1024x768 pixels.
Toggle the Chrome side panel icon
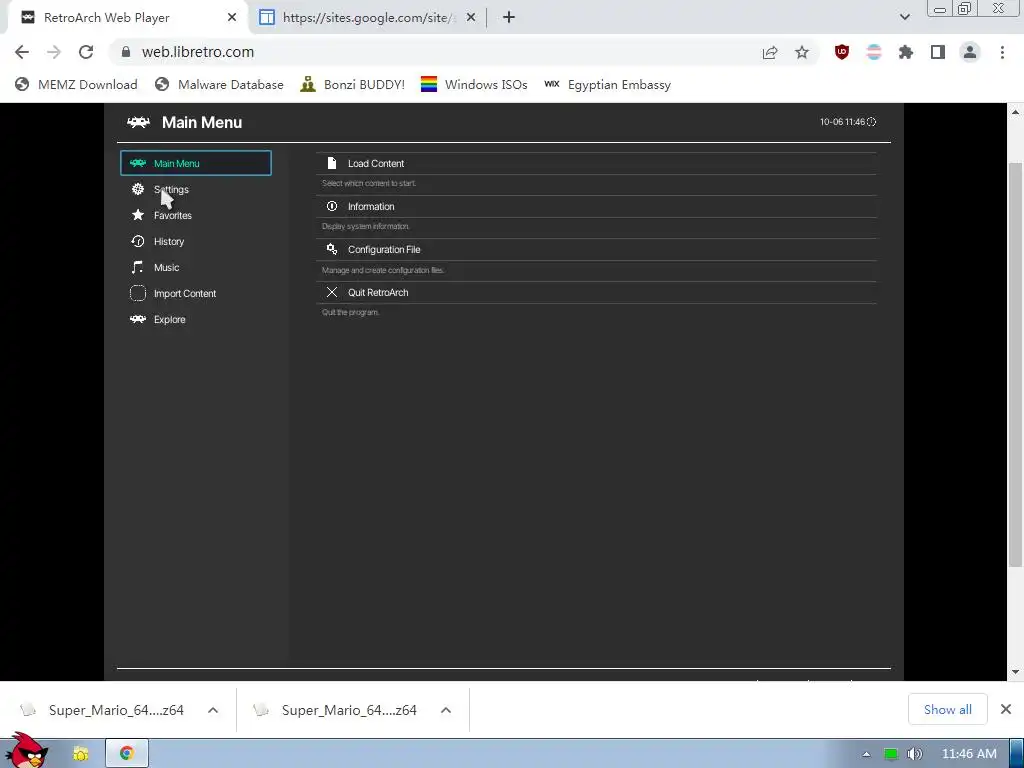click(938, 52)
